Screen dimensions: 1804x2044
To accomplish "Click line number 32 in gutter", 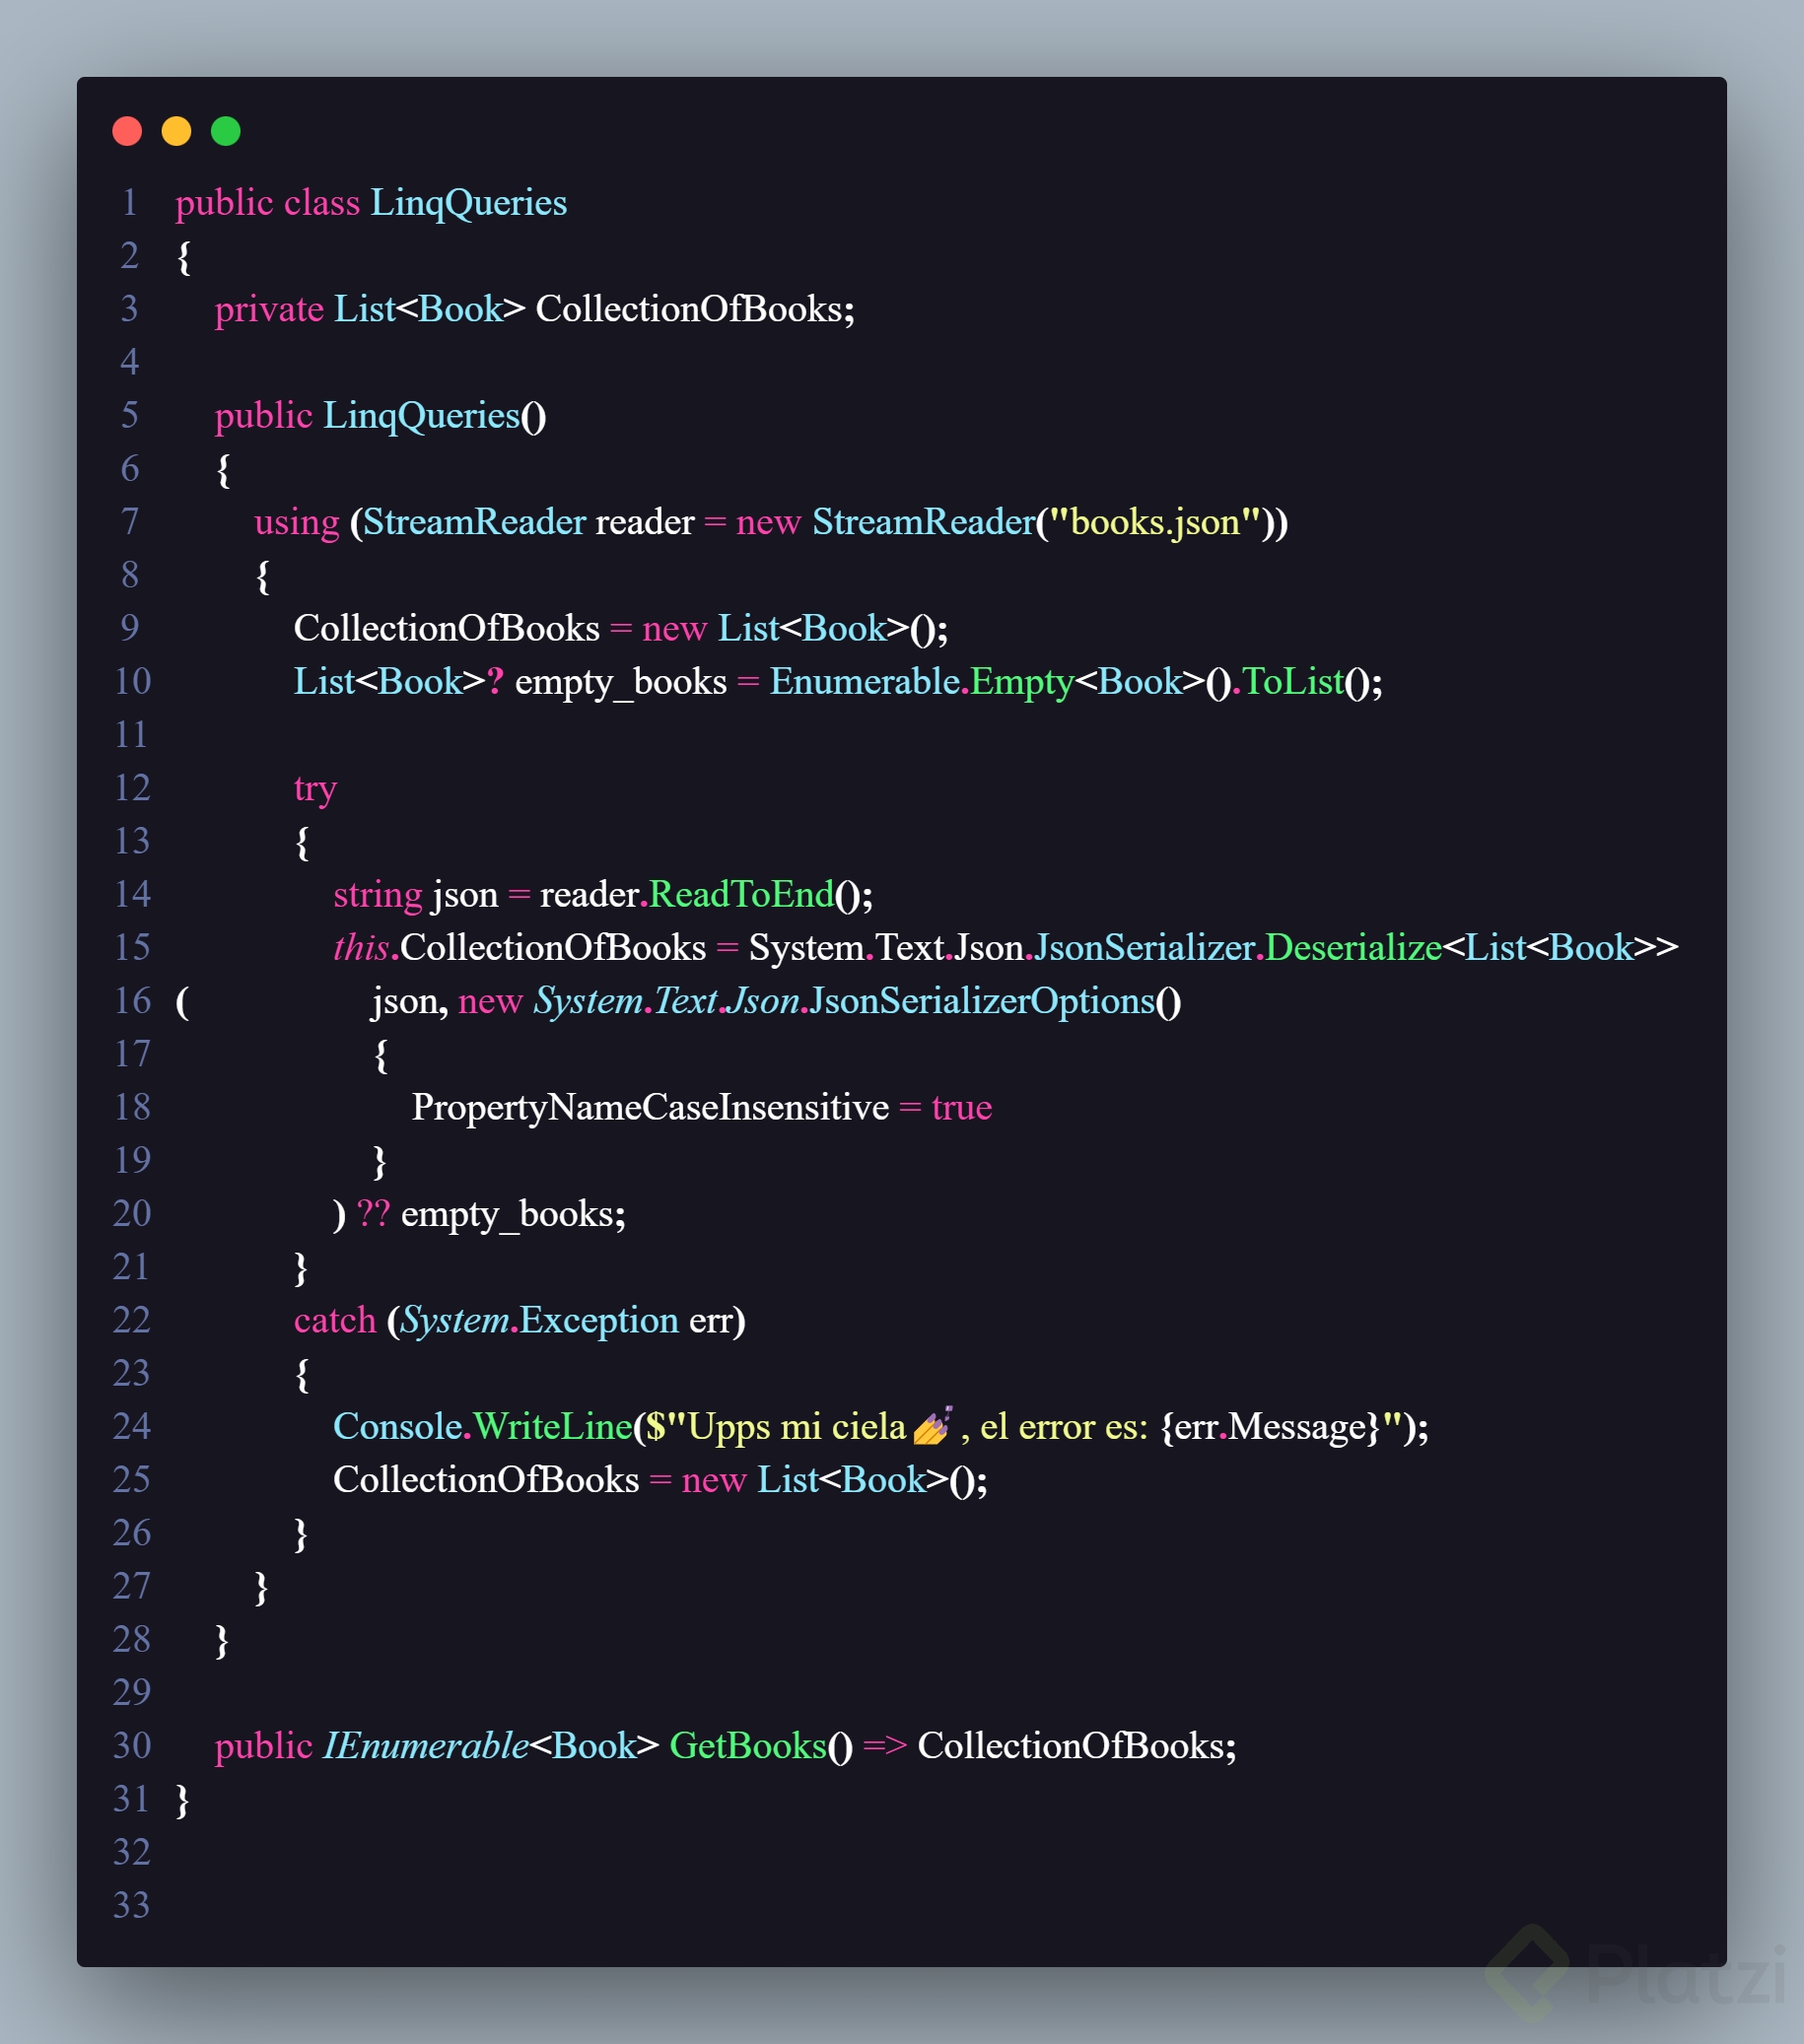I will (131, 1852).
